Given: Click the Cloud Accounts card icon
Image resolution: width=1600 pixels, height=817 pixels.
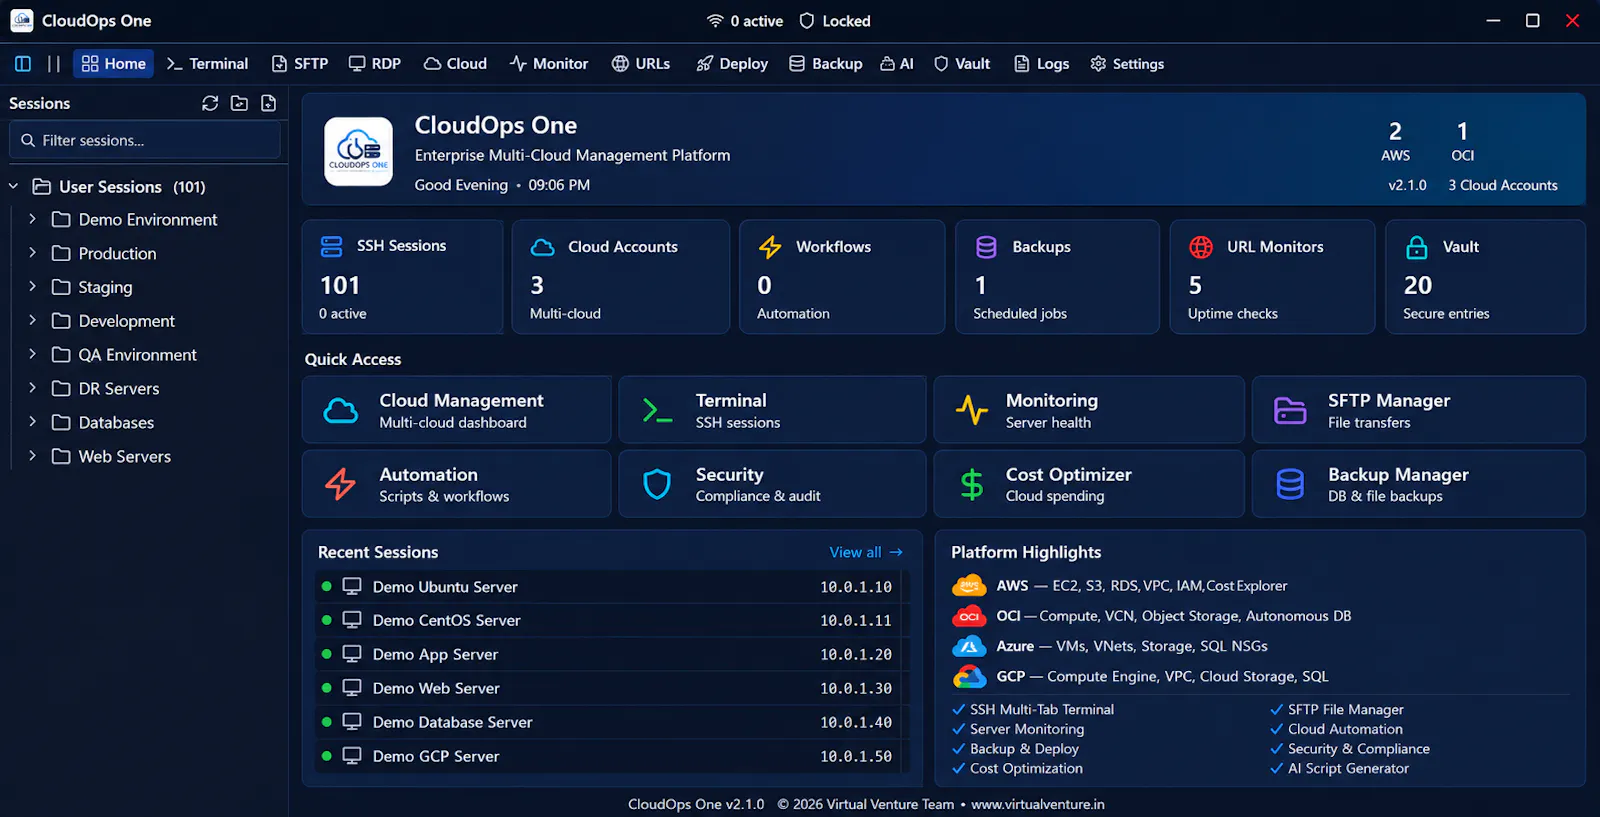Looking at the screenshot, I should click(x=542, y=247).
